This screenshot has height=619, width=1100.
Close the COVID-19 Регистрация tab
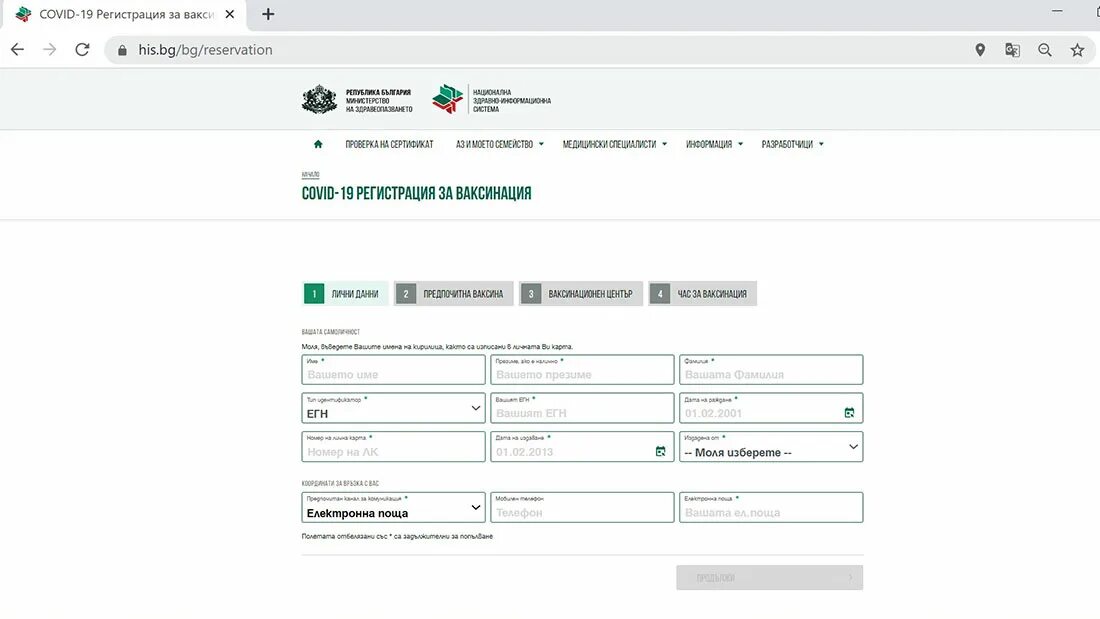[229, 14]
